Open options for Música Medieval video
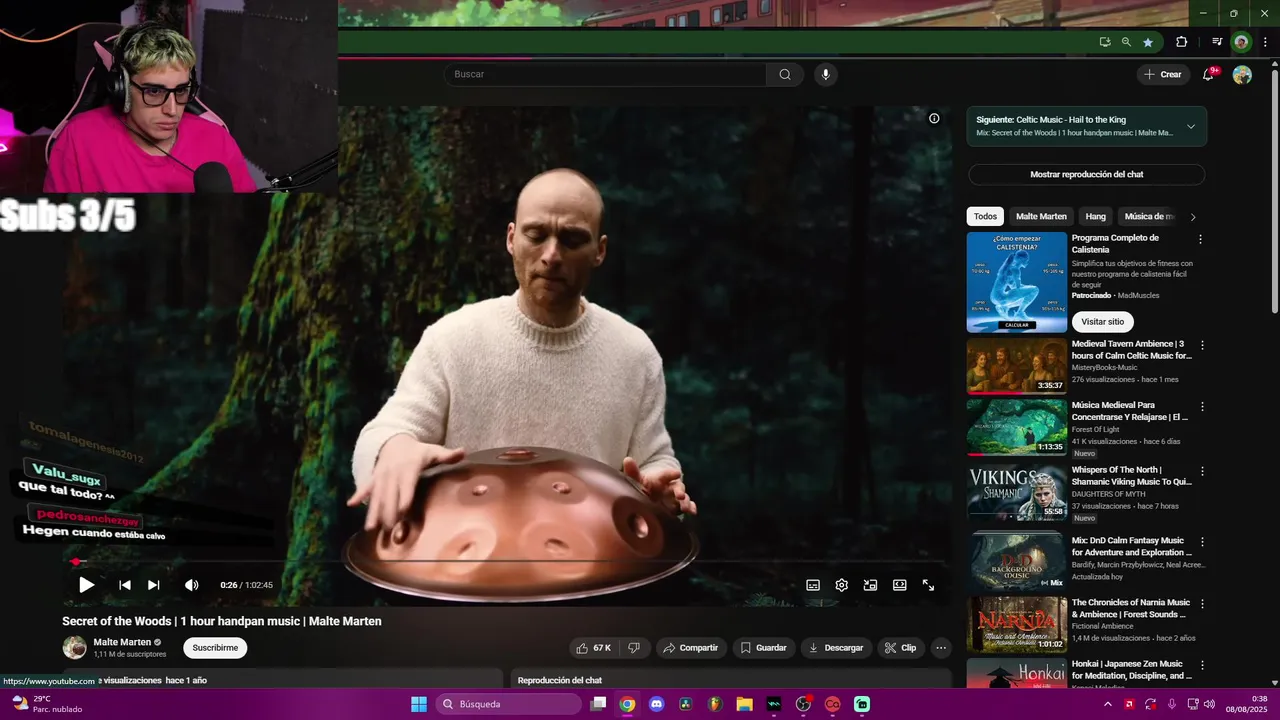Image resolution: width=1280 pixels, height=720 pixels. 1202,407
